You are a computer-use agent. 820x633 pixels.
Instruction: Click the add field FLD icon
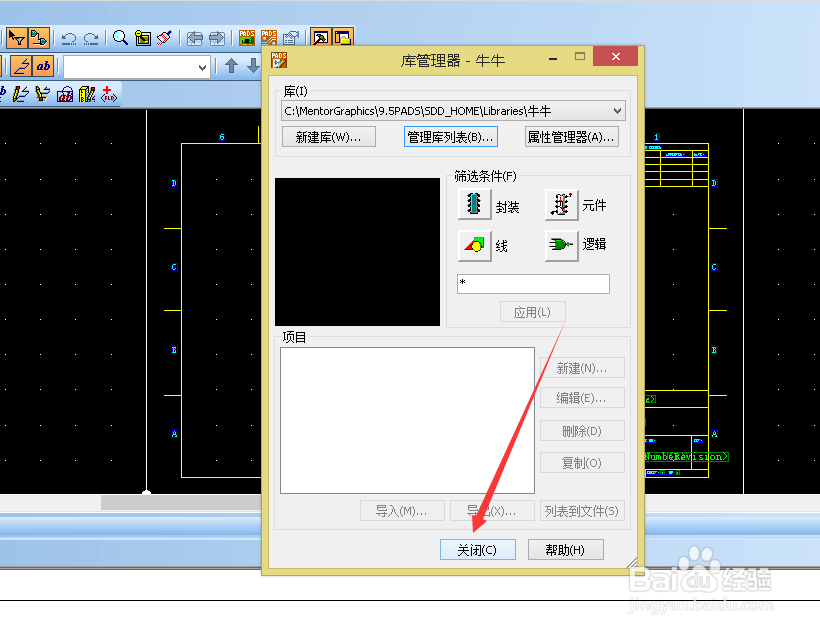[x=109, y=94]
